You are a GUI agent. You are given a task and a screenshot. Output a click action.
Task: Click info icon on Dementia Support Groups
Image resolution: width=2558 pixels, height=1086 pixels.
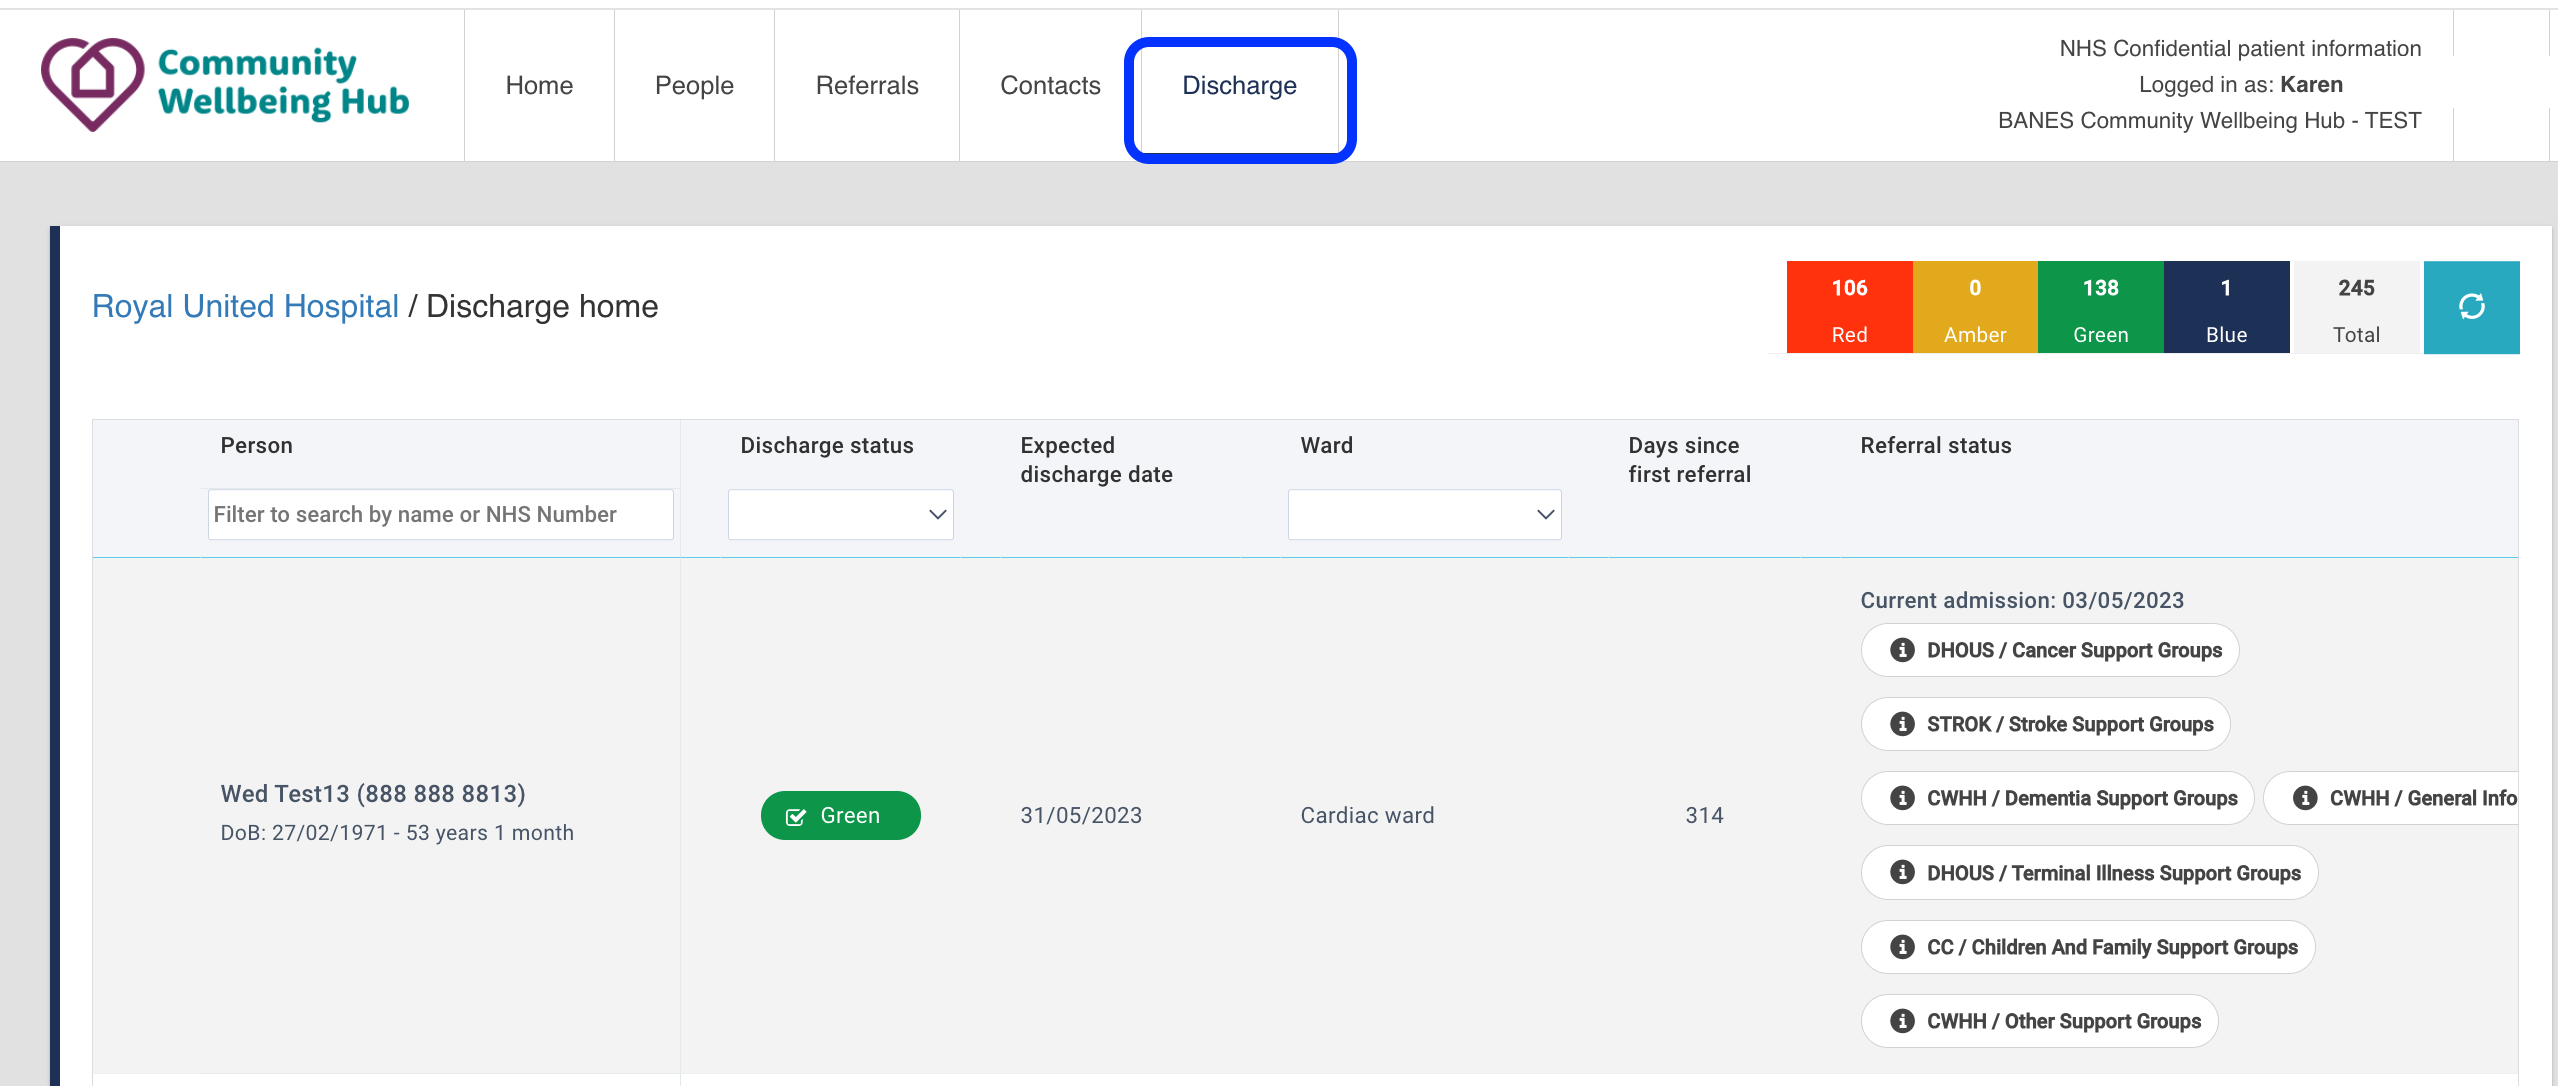click(x=1902, y=798)
